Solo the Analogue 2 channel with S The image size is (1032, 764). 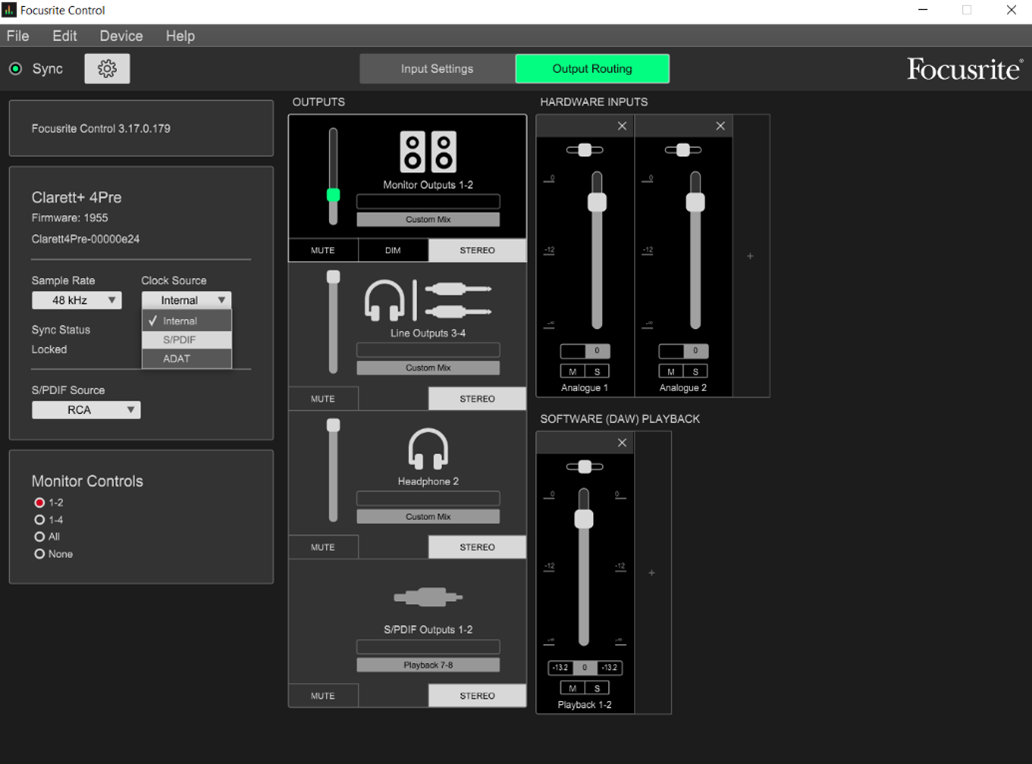click(x=696, y=371)
